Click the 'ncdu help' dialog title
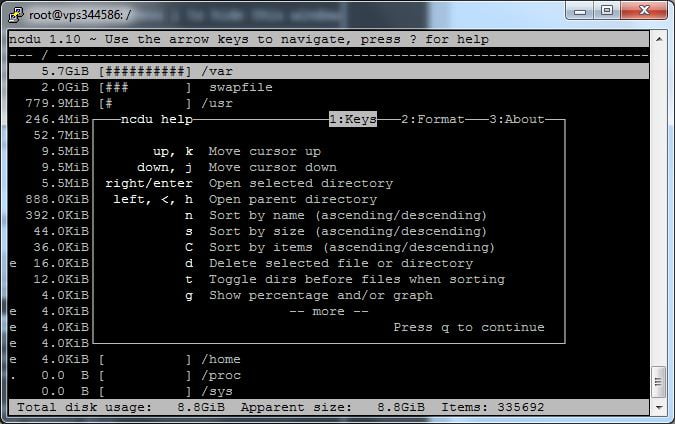Viewport: 675px width, 424px height. tap(157, 119)
